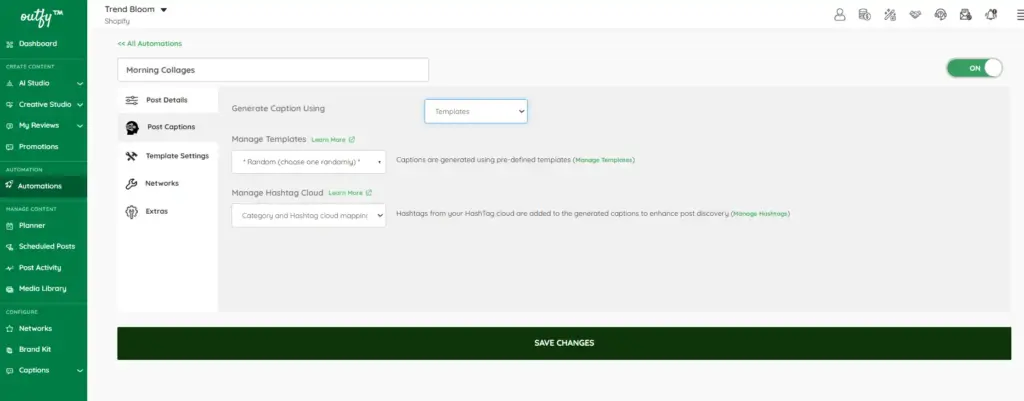
Task: Open the user profile icon
Action: click(x=840, y=14)
